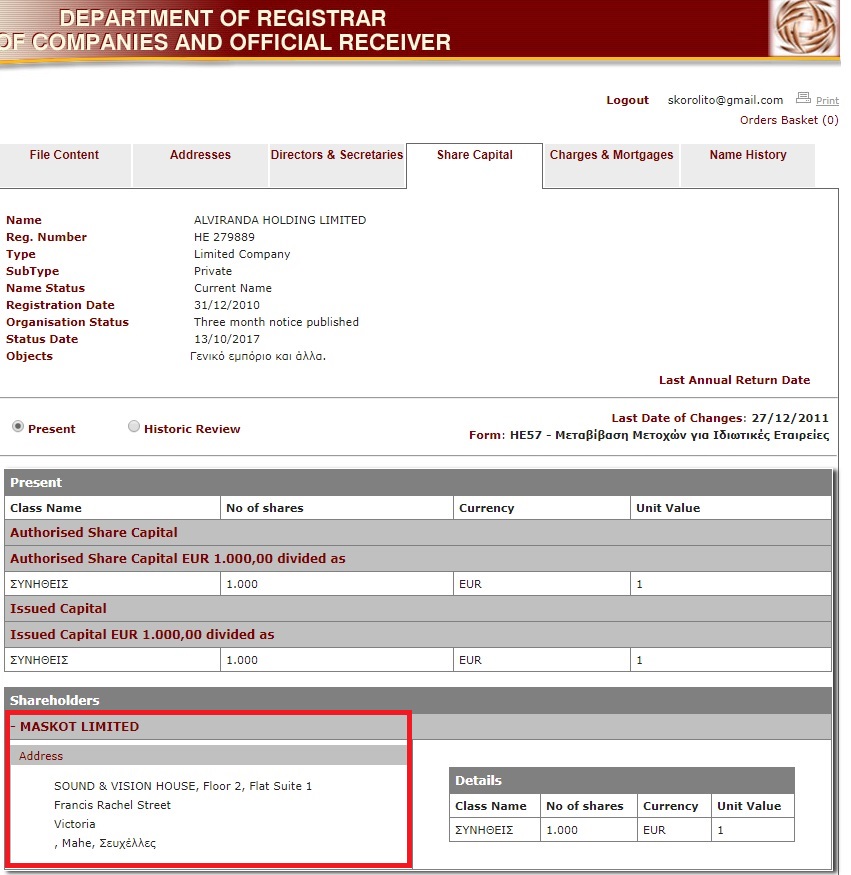View the Name History tab
This screenshot has height=875, width=851.
tap(747, 155)
